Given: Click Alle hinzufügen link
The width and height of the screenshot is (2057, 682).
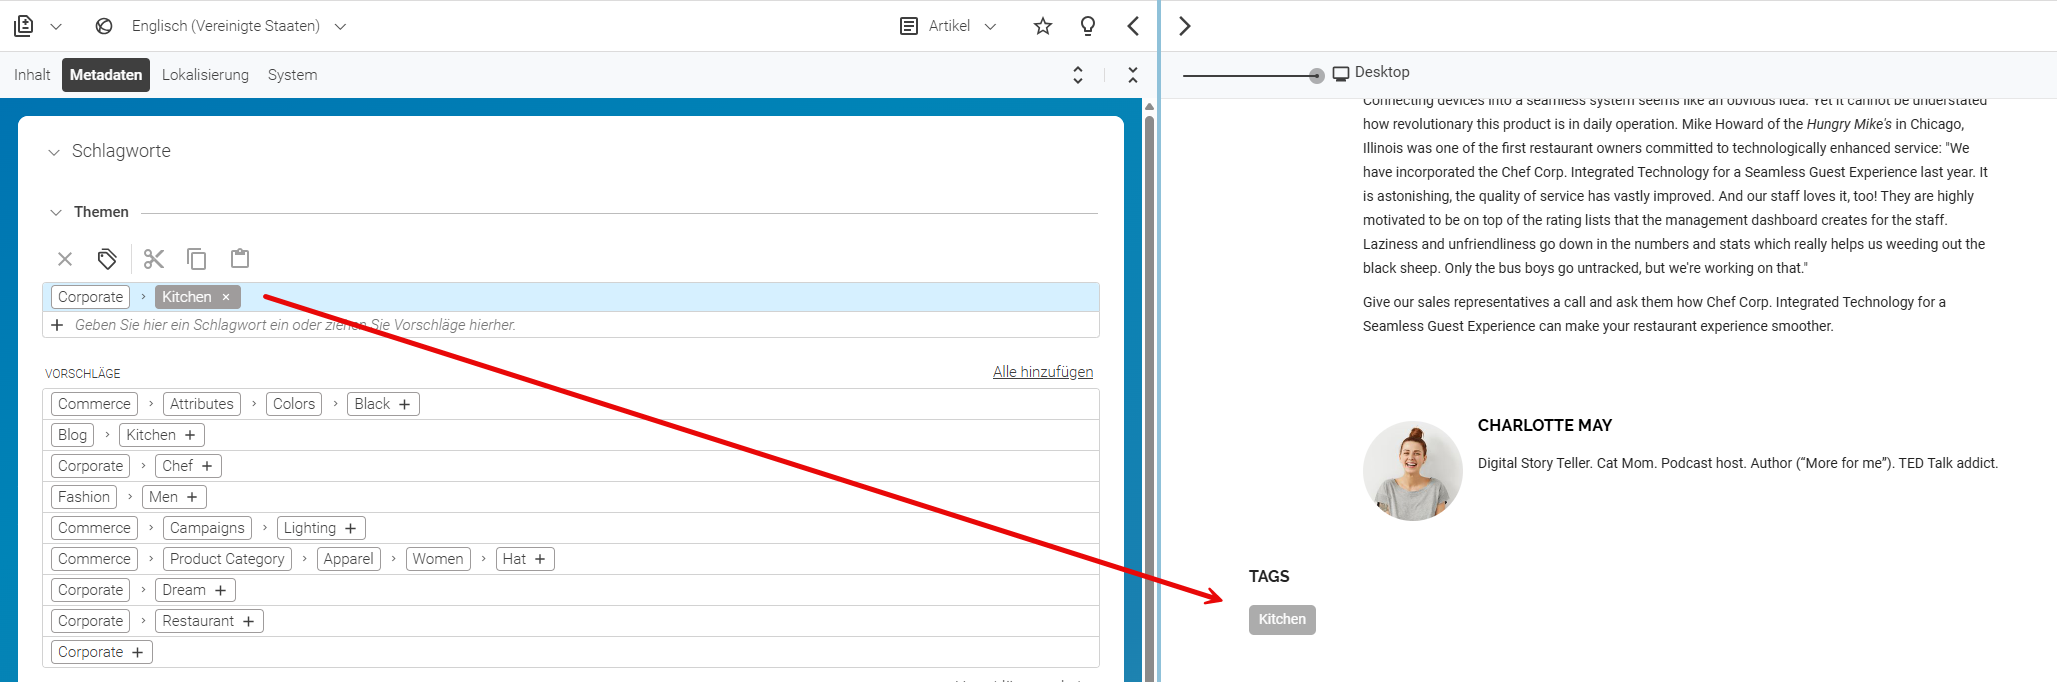Looking at the screenshot, I should (1043, 372).
